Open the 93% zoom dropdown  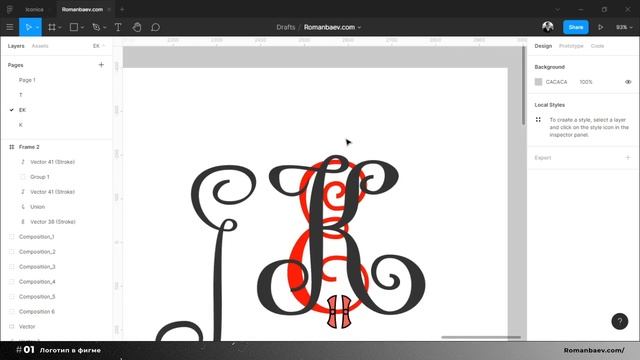[624, 27]
